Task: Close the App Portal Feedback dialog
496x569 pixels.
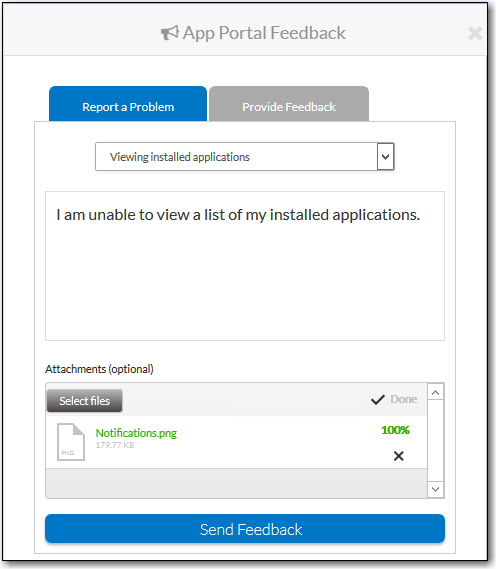Action: tap(475, 33)
